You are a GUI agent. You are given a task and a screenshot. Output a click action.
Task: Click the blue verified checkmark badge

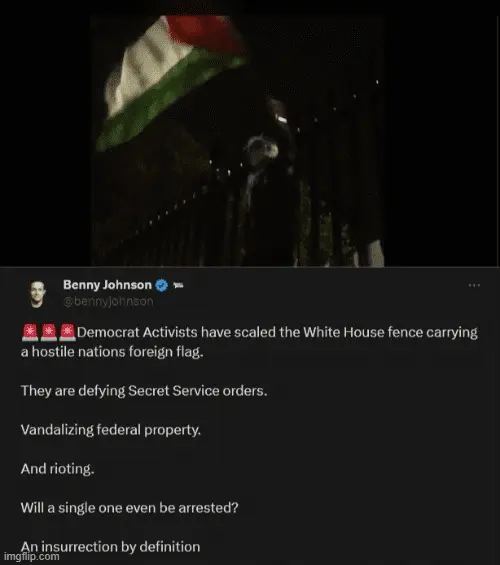coord(161,285)
